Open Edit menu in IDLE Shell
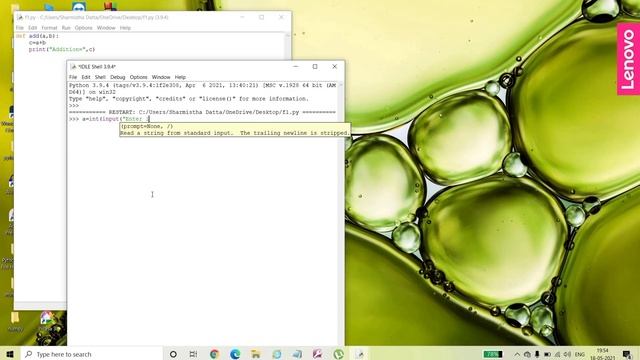This screenshot has height=360, width=640. [86, 77]
